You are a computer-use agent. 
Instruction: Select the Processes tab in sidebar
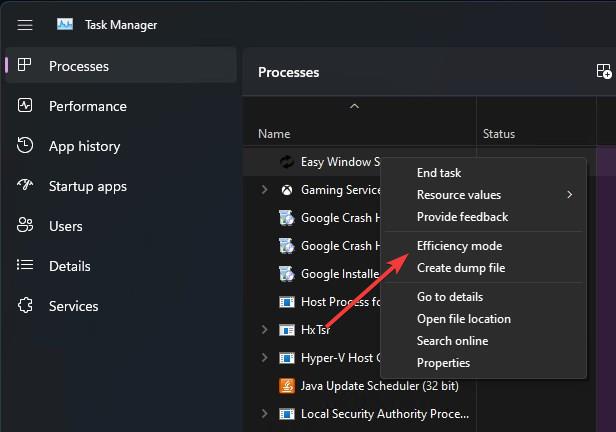[79, 66]
